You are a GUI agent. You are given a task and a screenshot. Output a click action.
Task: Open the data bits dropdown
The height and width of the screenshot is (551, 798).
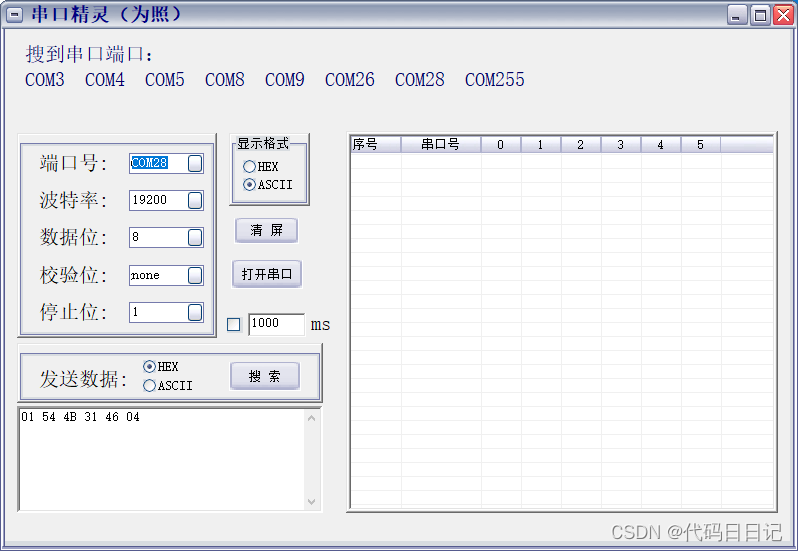click(195, 238)
